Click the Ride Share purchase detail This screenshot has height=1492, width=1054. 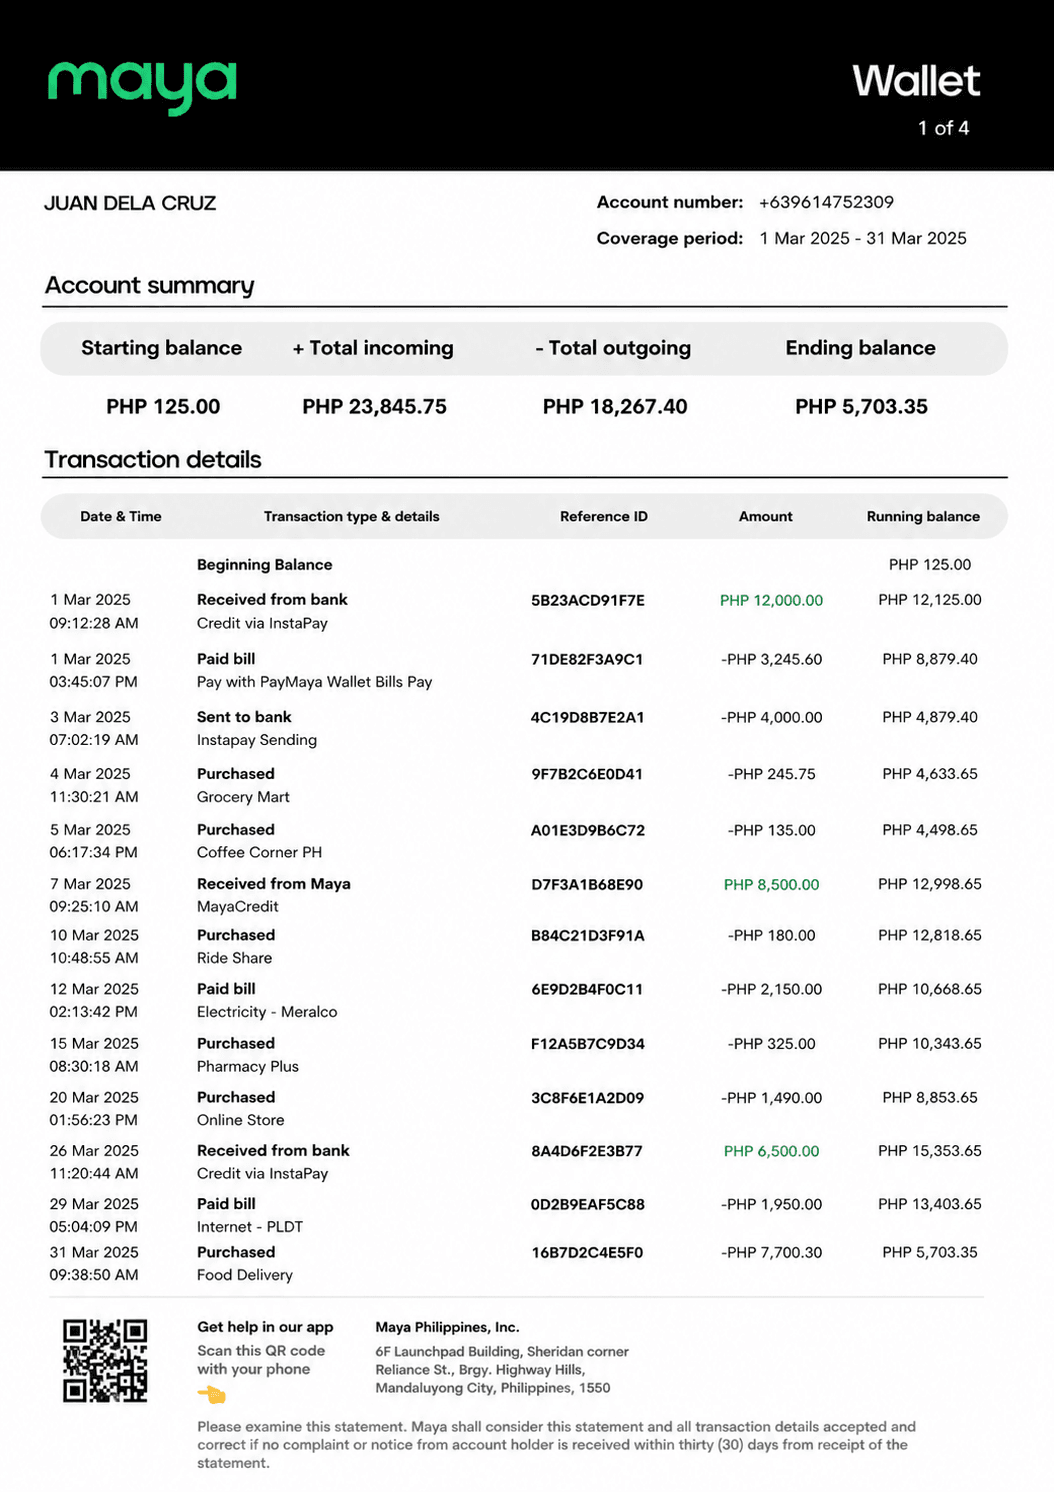pos(234,958)
